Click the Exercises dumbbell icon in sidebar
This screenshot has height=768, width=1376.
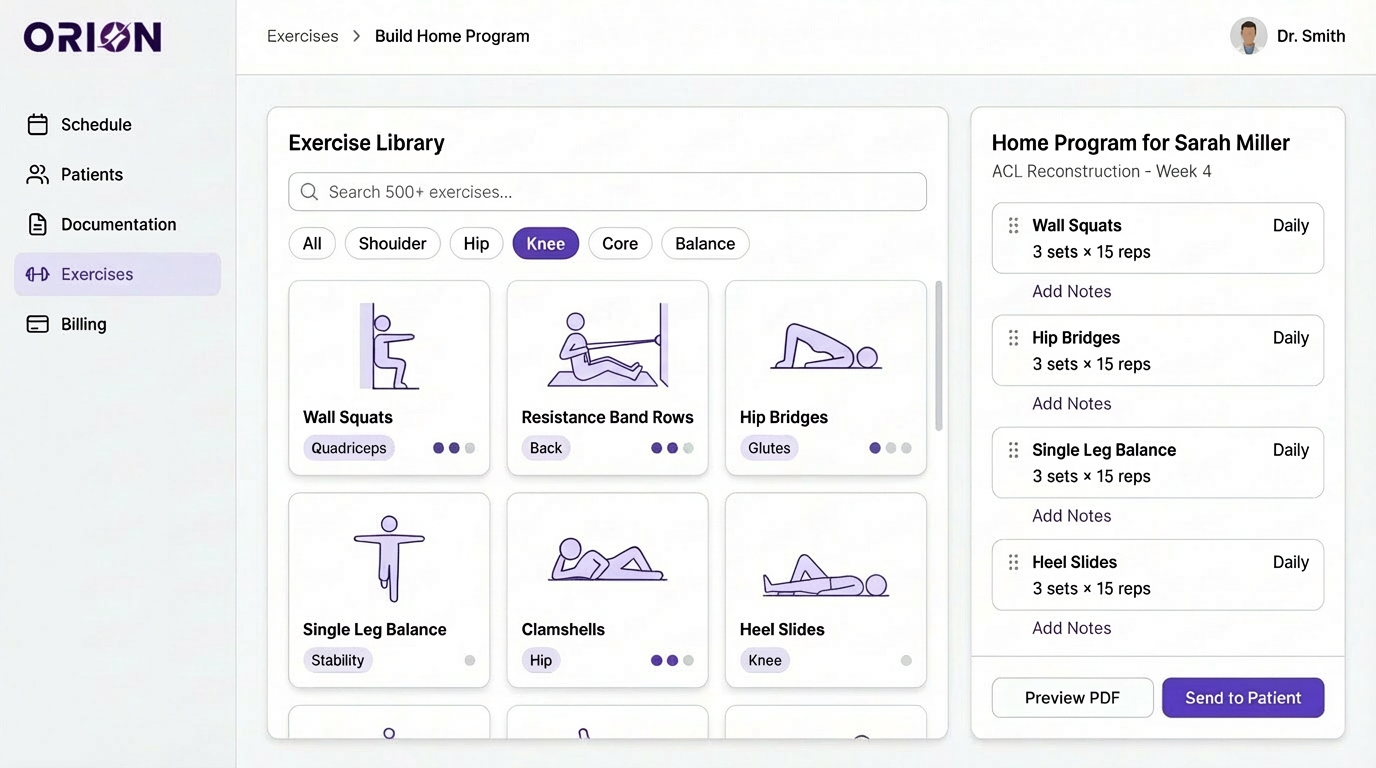[37, 274]
